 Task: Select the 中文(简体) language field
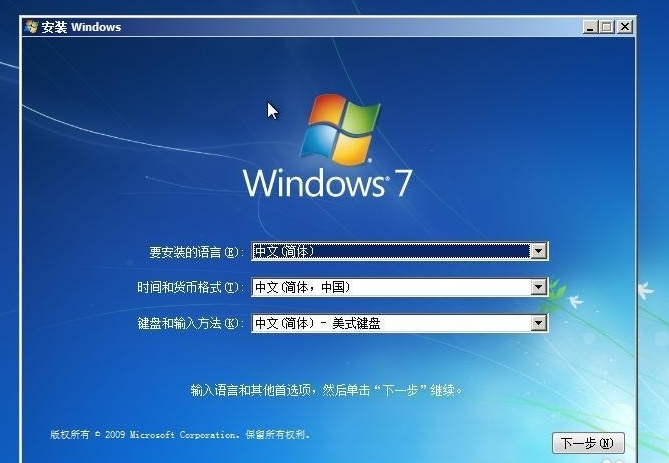point(400,251)
